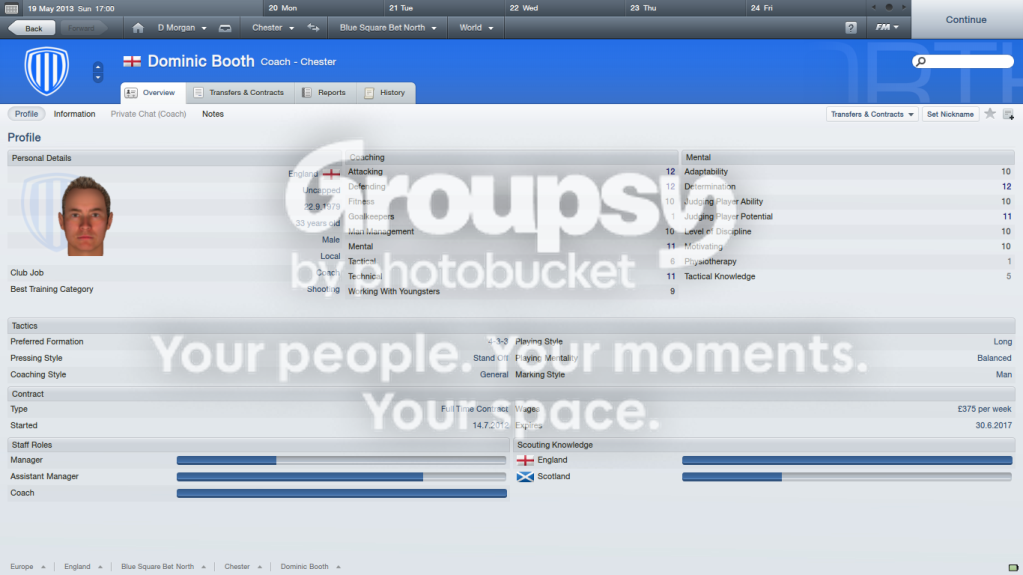1023x575 pixels.
Task: Select the Information sub-tab
Action: [74, 114]
